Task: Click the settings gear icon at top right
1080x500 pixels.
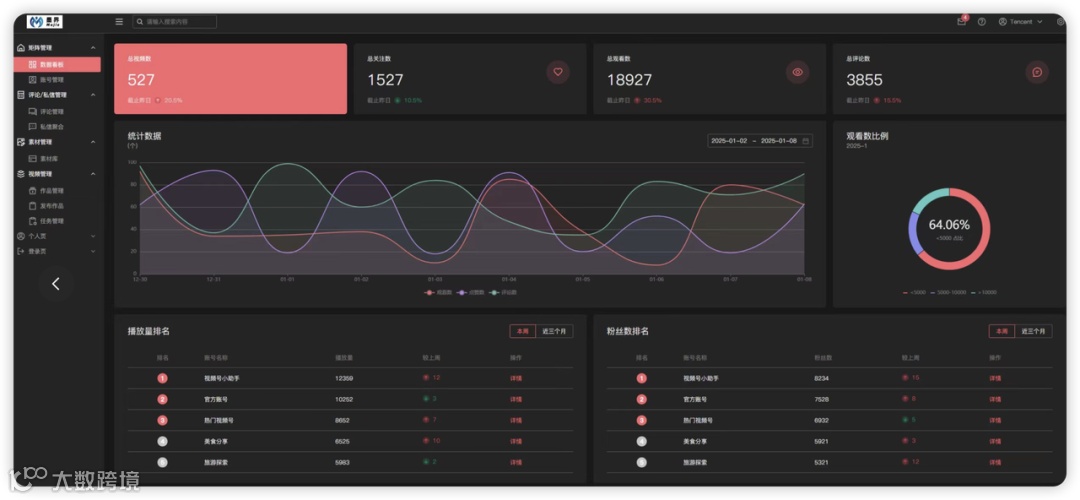Action: click(1061, 22)
